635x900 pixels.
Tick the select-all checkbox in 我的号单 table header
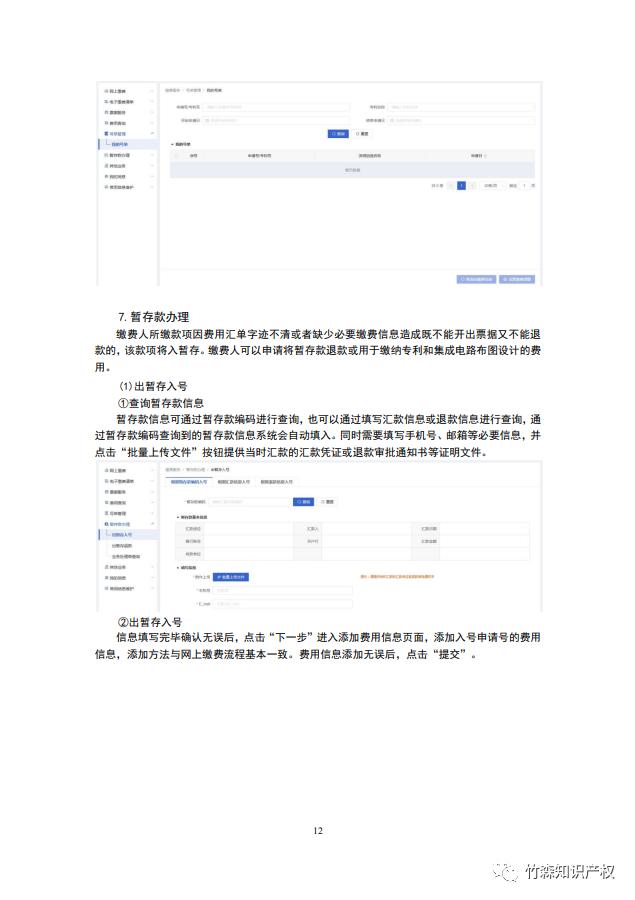click(x=177, y=156)
